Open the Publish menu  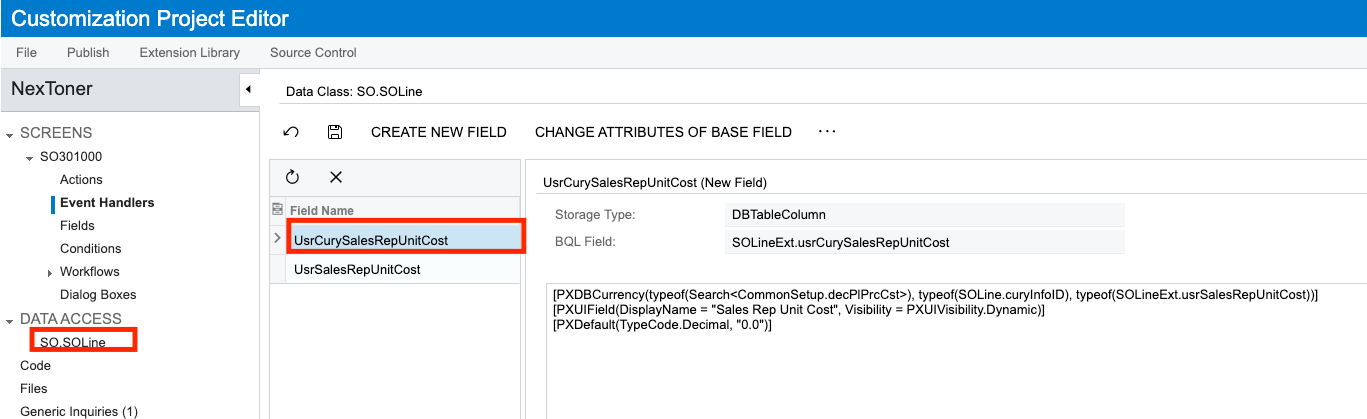coord(88,52)
